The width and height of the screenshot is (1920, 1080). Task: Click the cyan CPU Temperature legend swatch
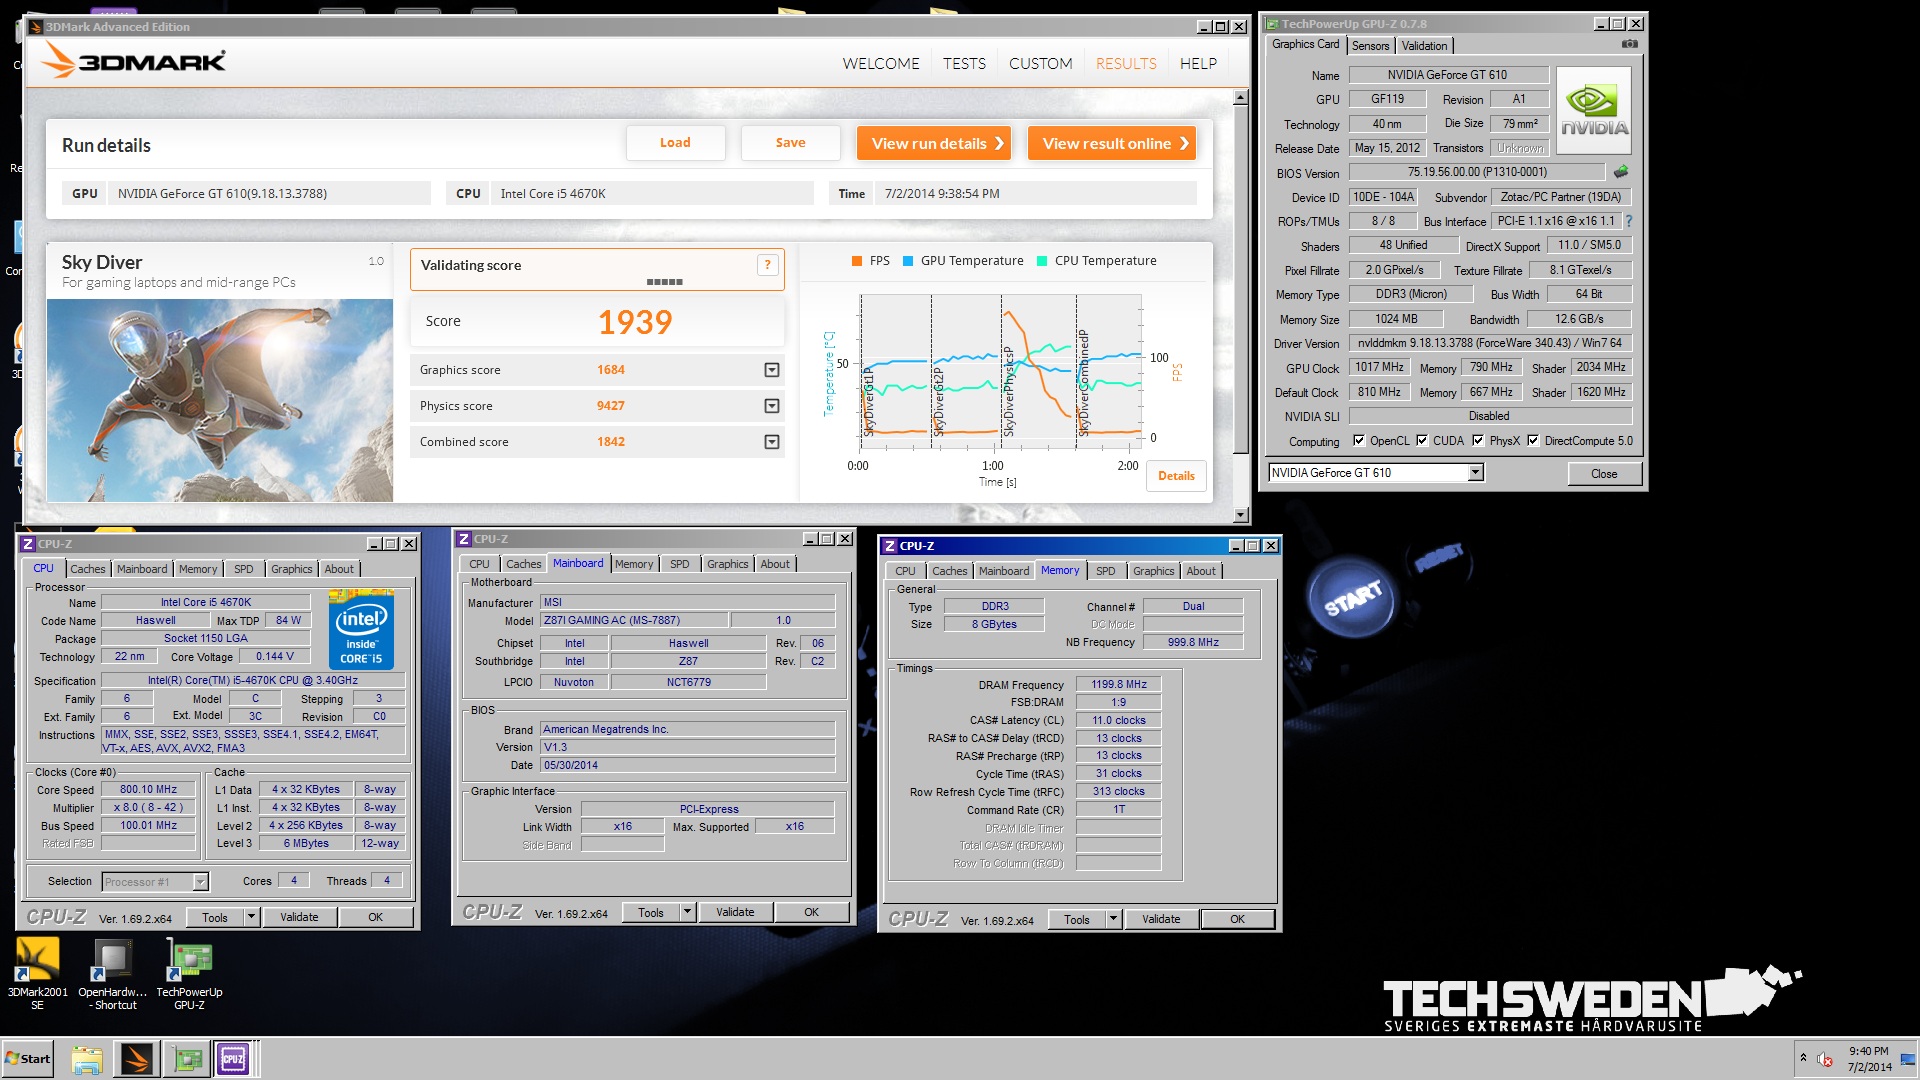click(1042, 261)
